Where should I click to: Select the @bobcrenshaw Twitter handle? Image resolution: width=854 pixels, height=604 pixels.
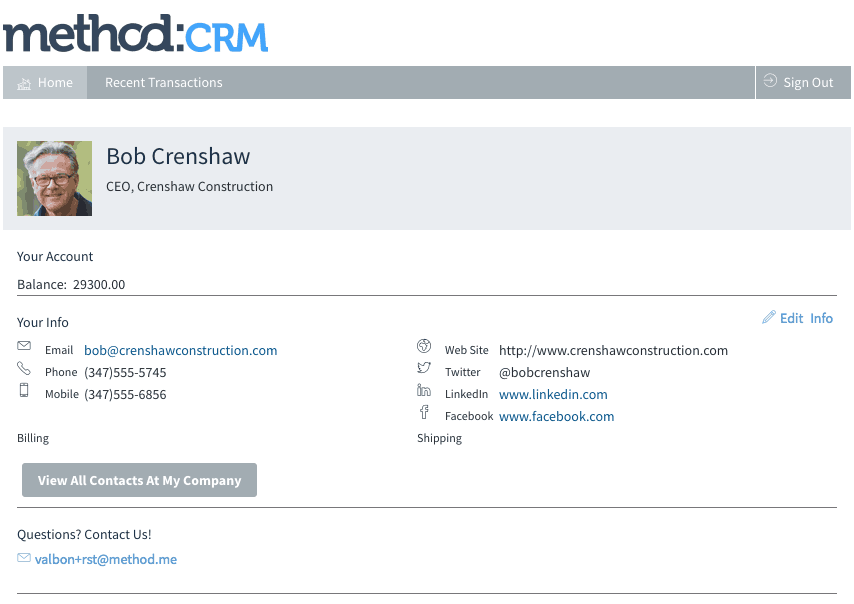pos(544,373)
